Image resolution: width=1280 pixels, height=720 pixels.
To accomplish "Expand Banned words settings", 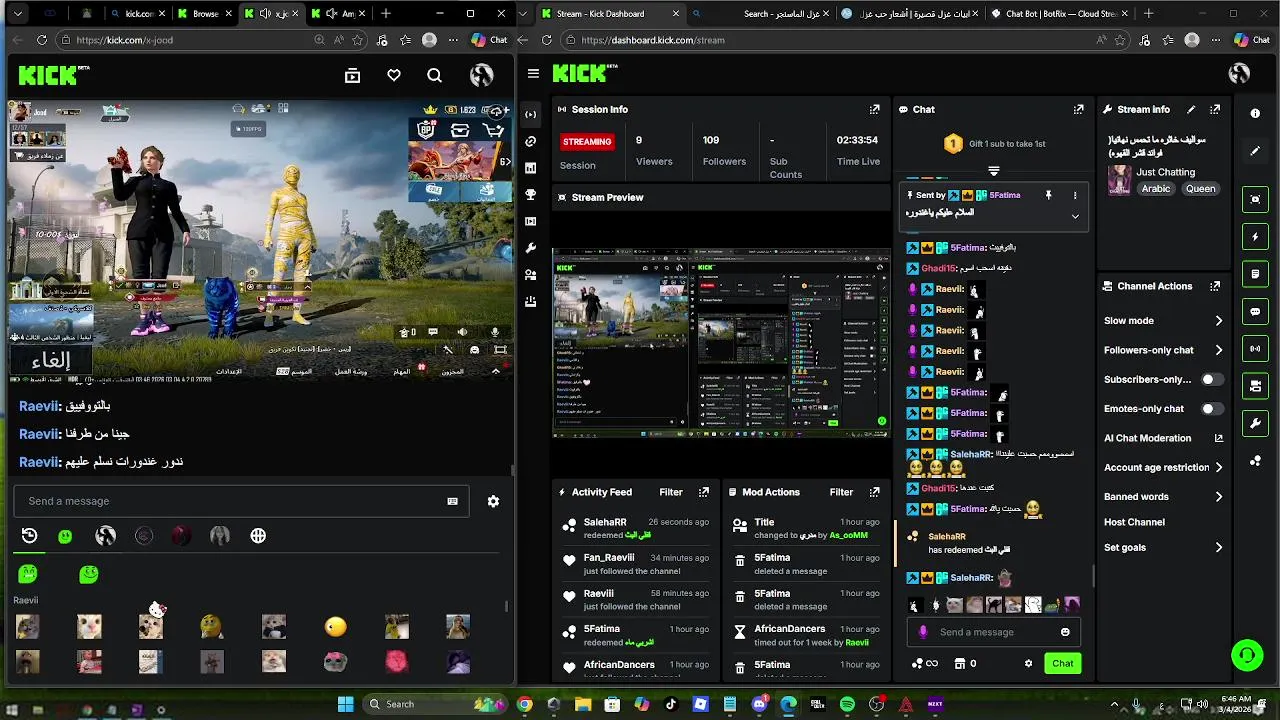I will pos(1218,496).
